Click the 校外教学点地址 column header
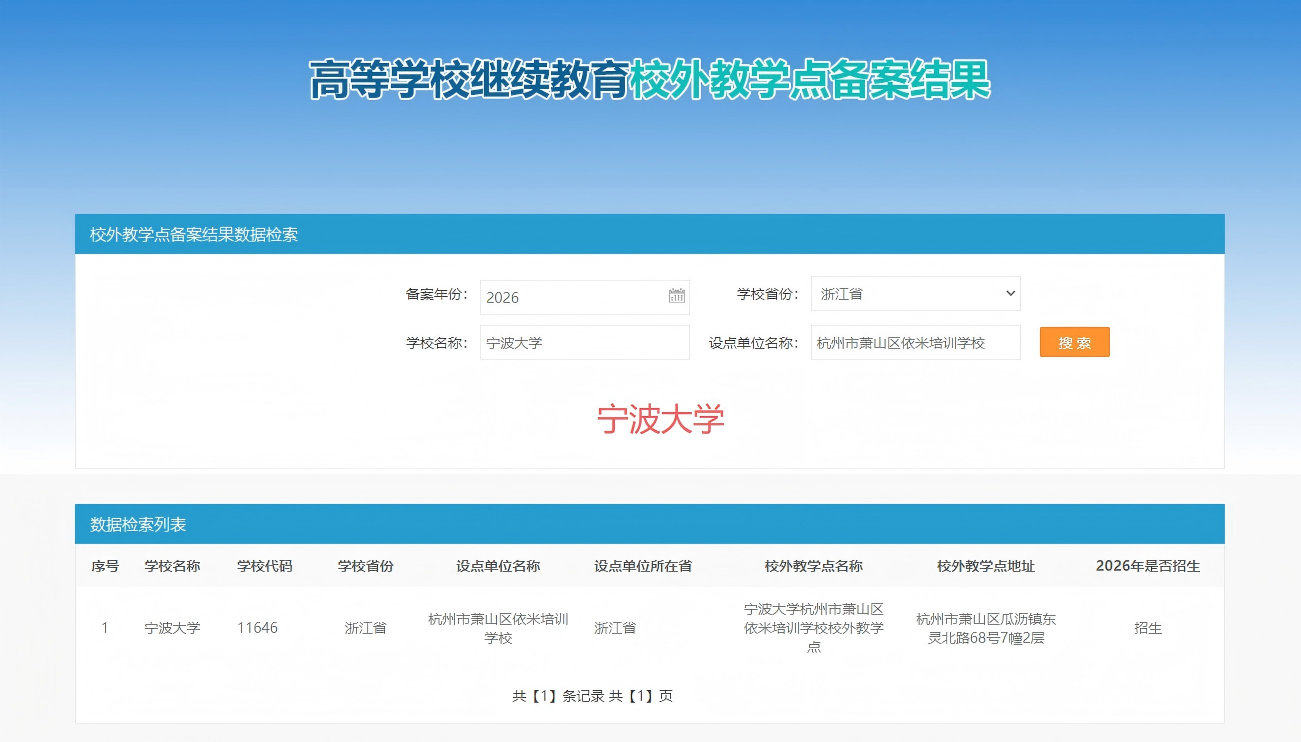Viewport: 1301px width, 742px height. click(x=986, y=566)
